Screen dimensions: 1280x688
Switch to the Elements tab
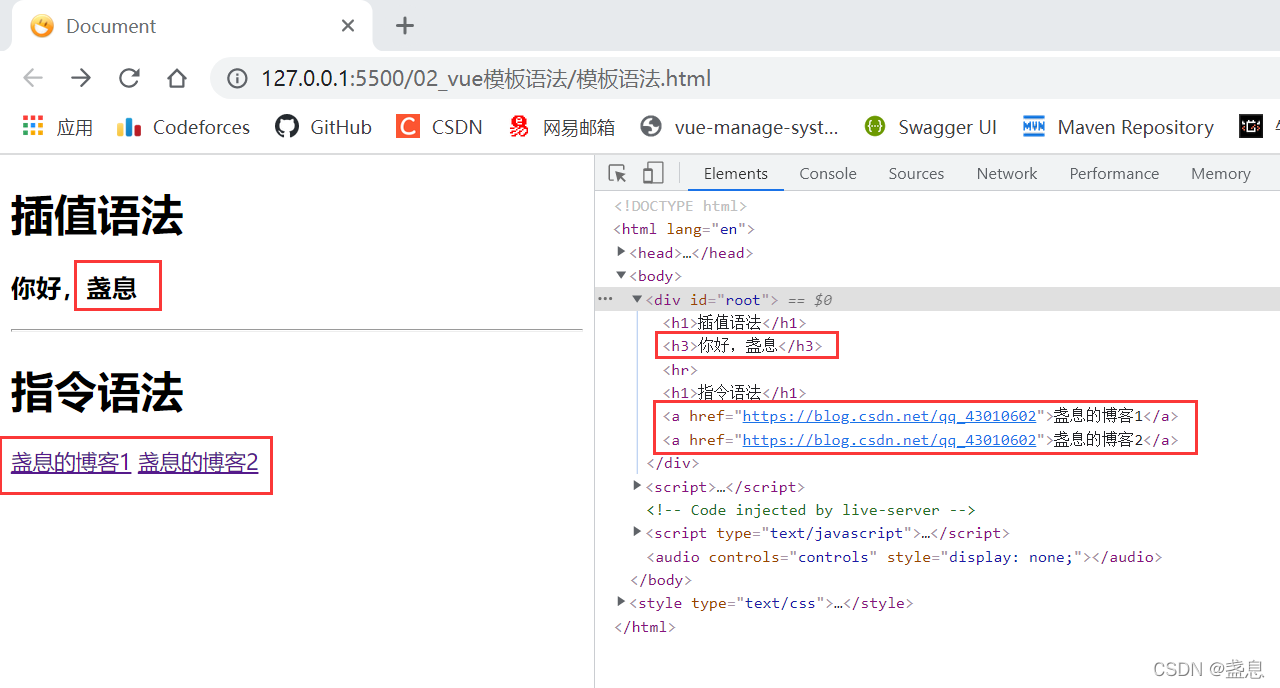click(736, 174)
